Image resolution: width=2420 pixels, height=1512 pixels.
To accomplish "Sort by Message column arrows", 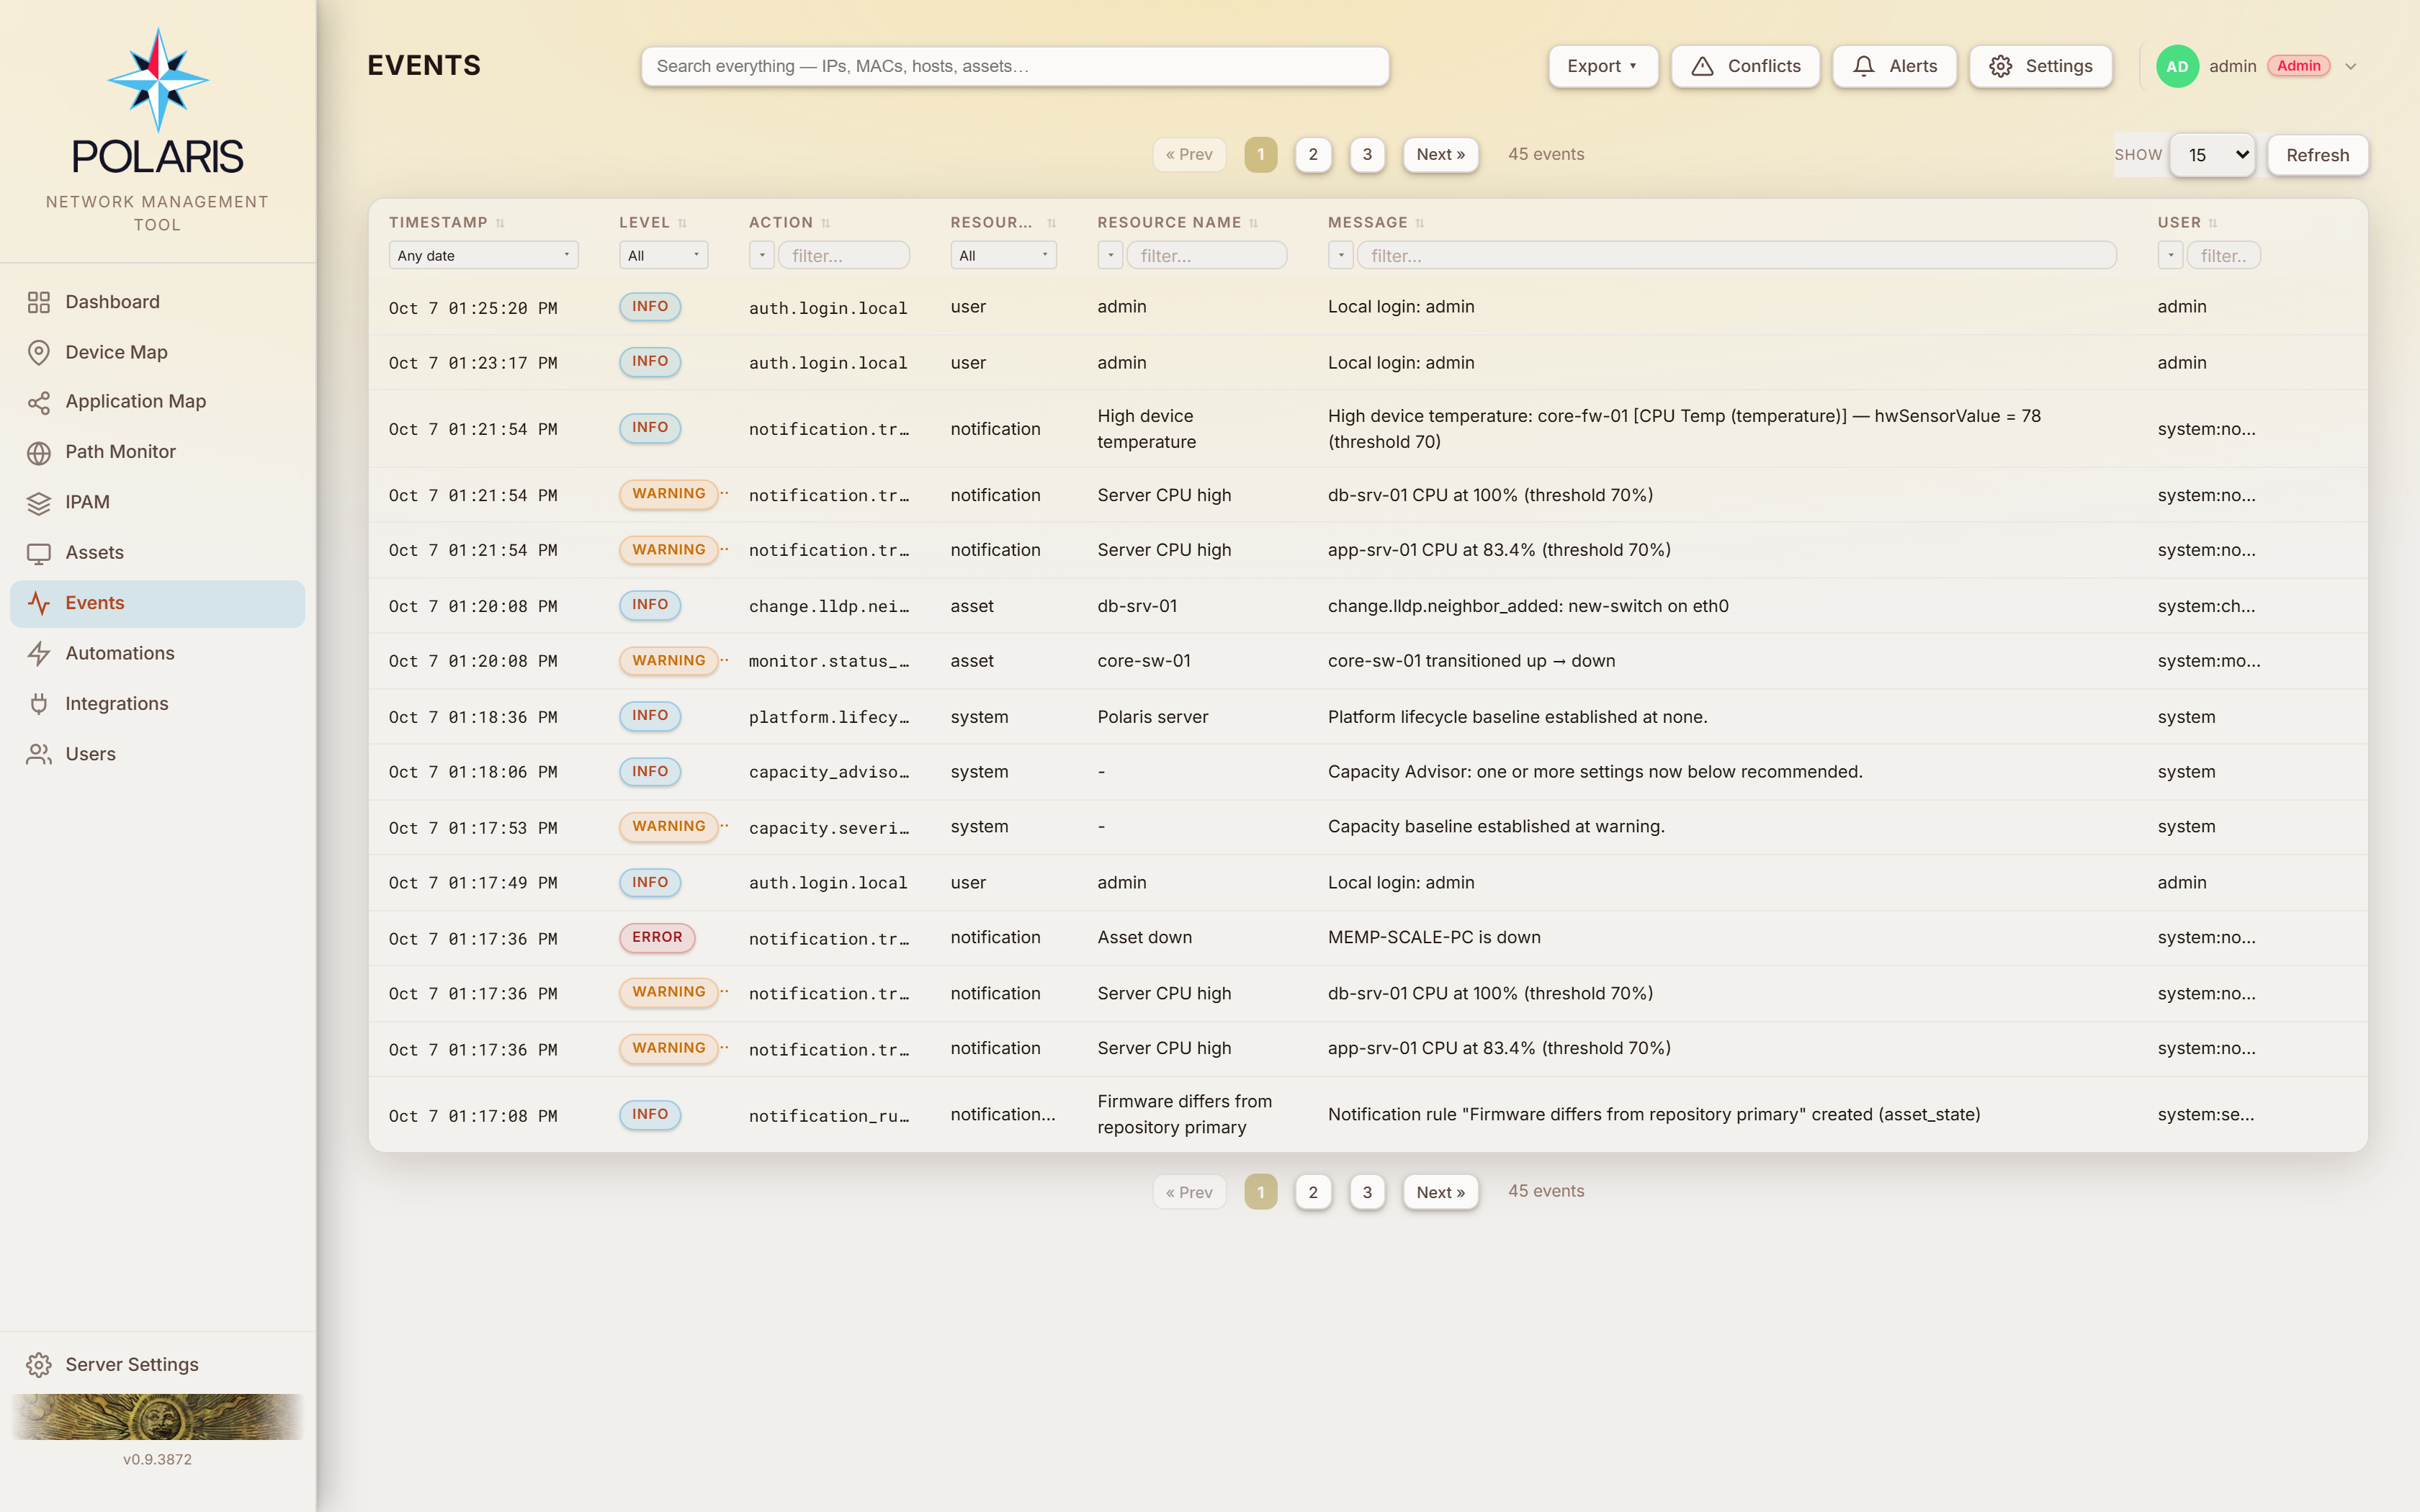I will pyautogui.click(x=1419, y=223).
